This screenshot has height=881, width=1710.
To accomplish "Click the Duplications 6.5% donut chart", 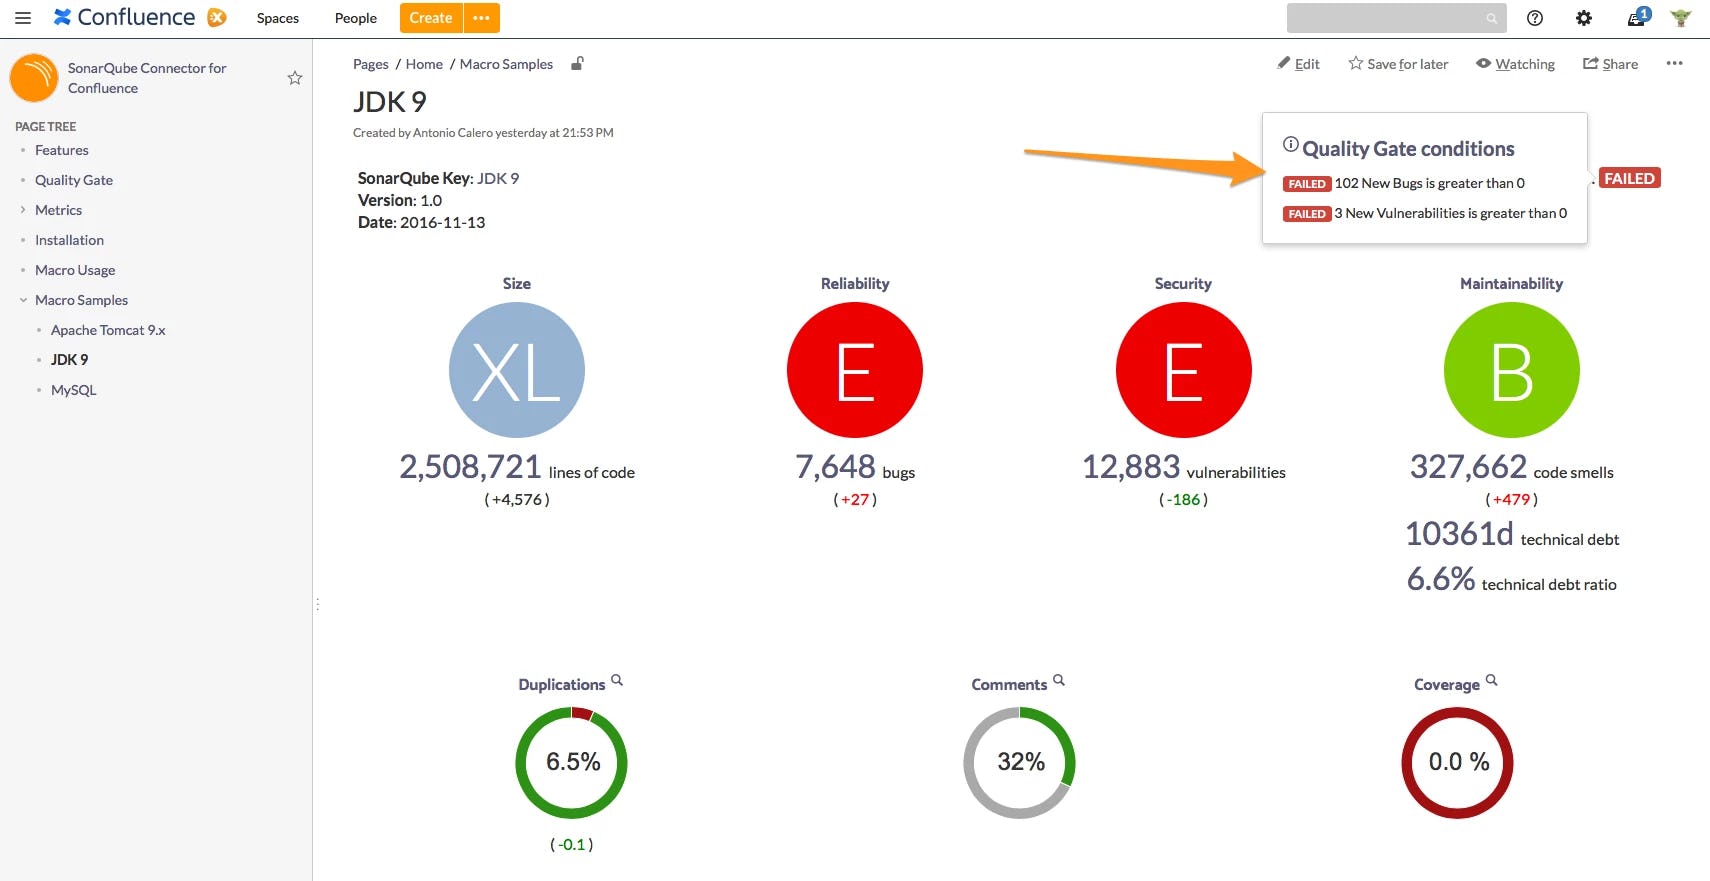I will click(x=572, y=763).
